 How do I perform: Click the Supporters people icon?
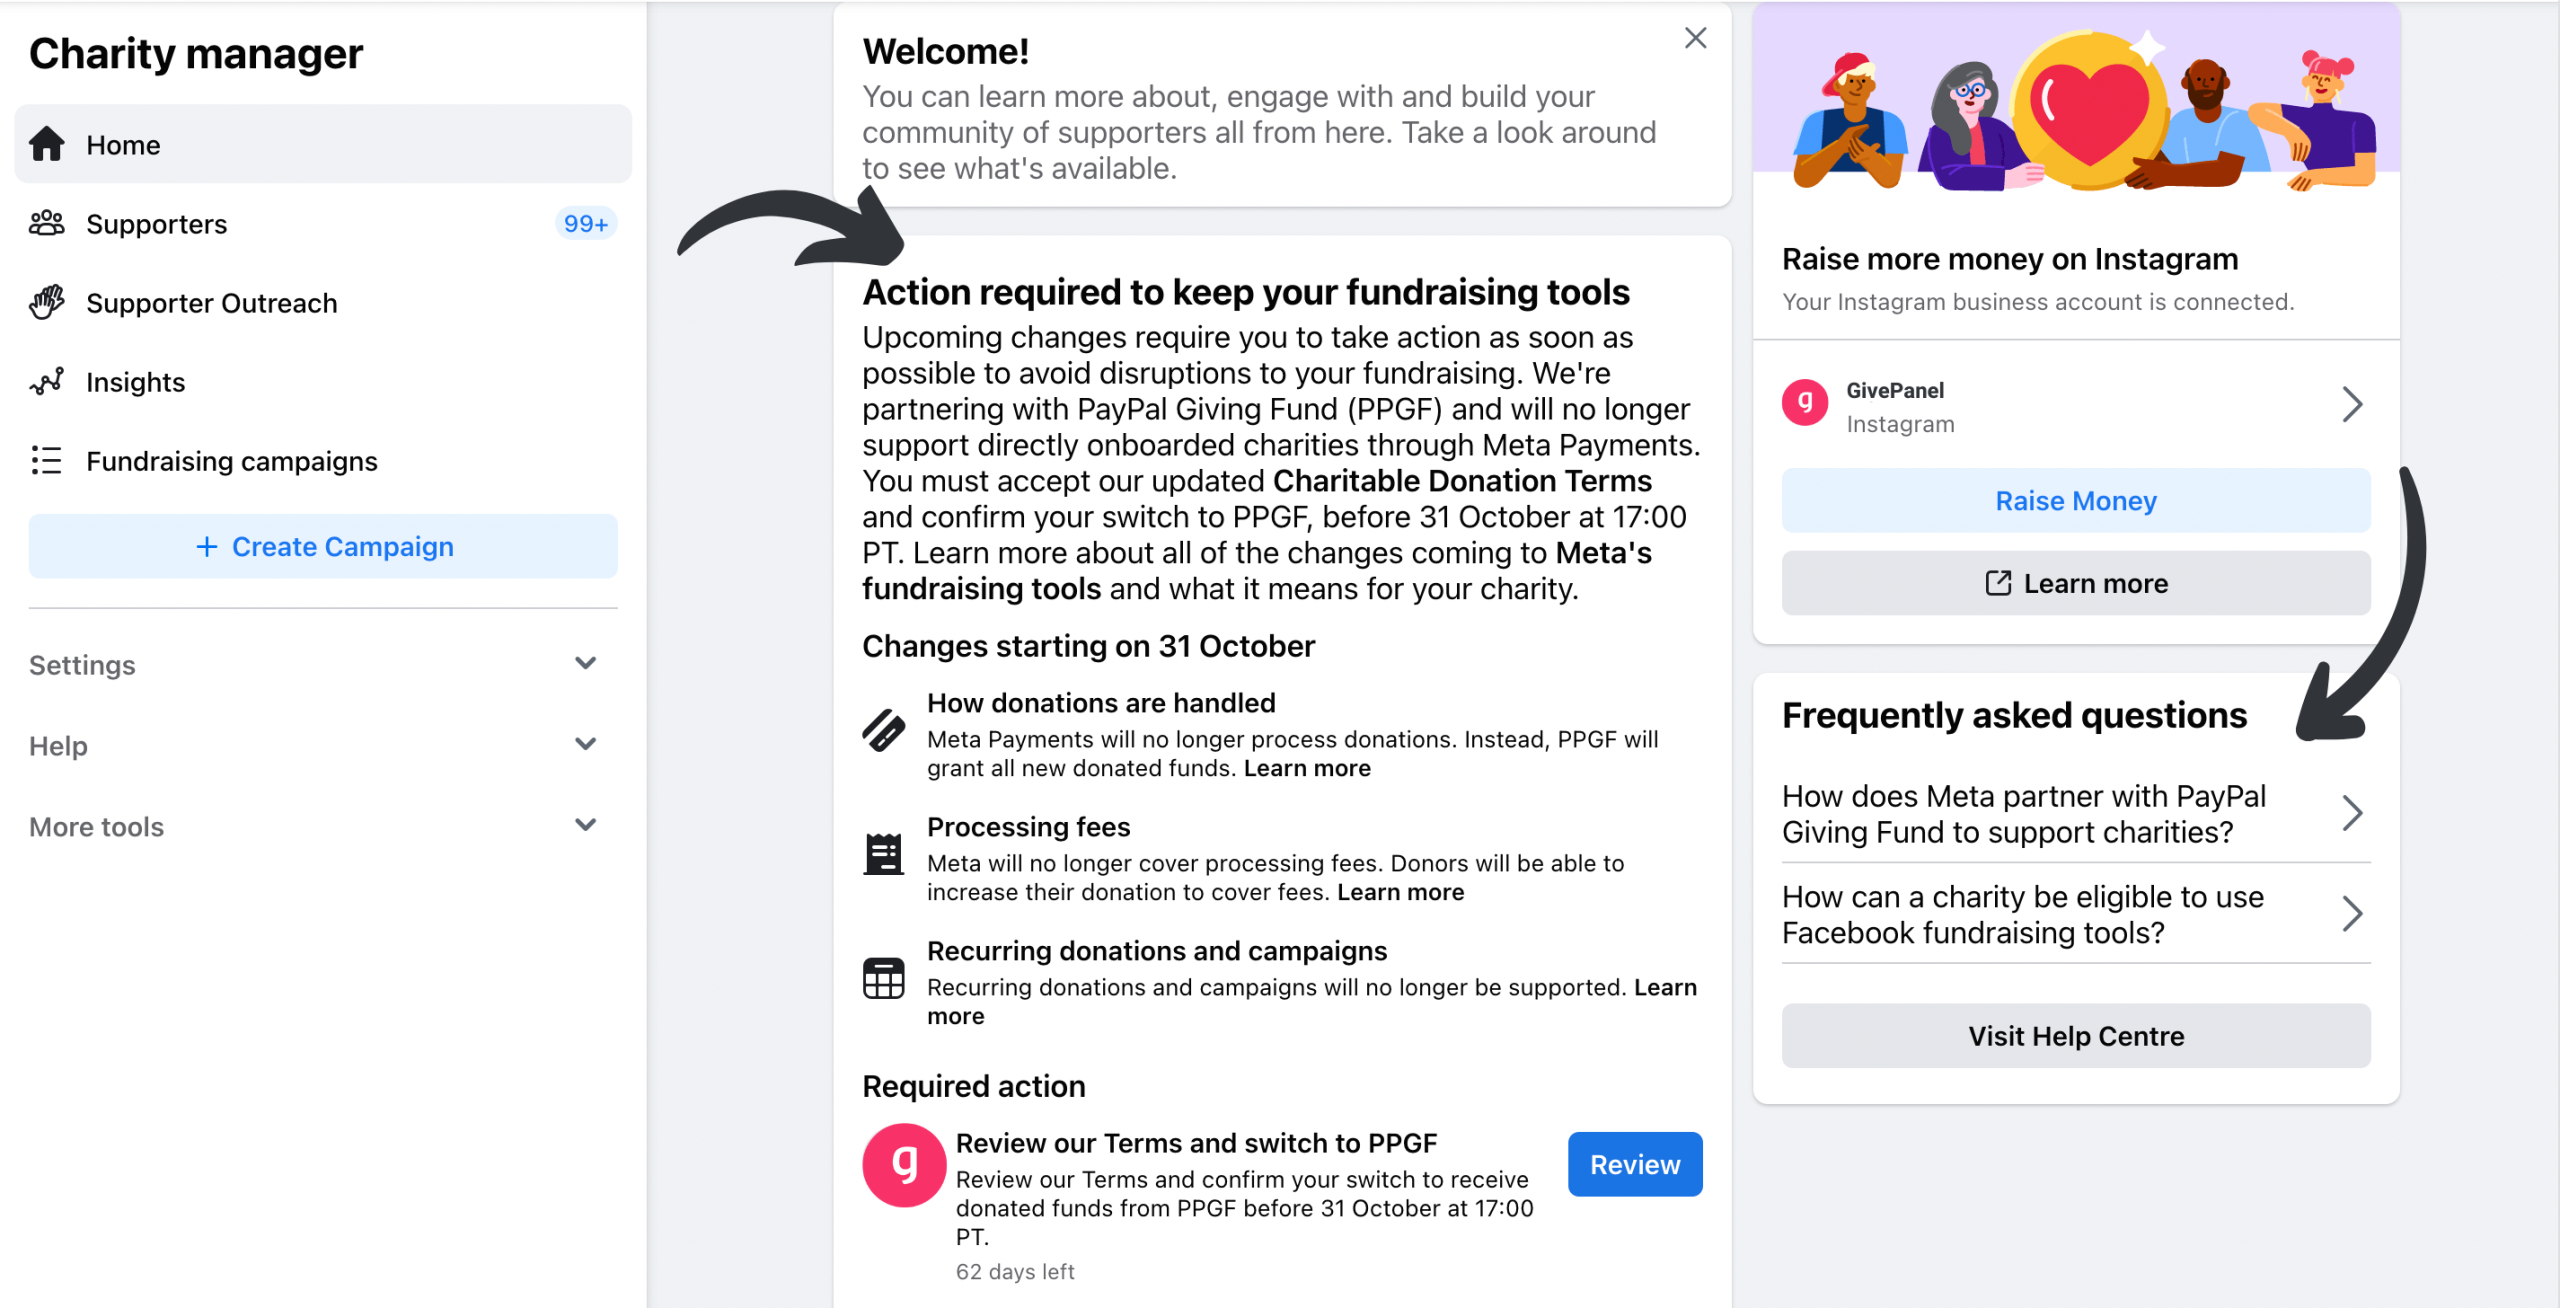point(46,223)
